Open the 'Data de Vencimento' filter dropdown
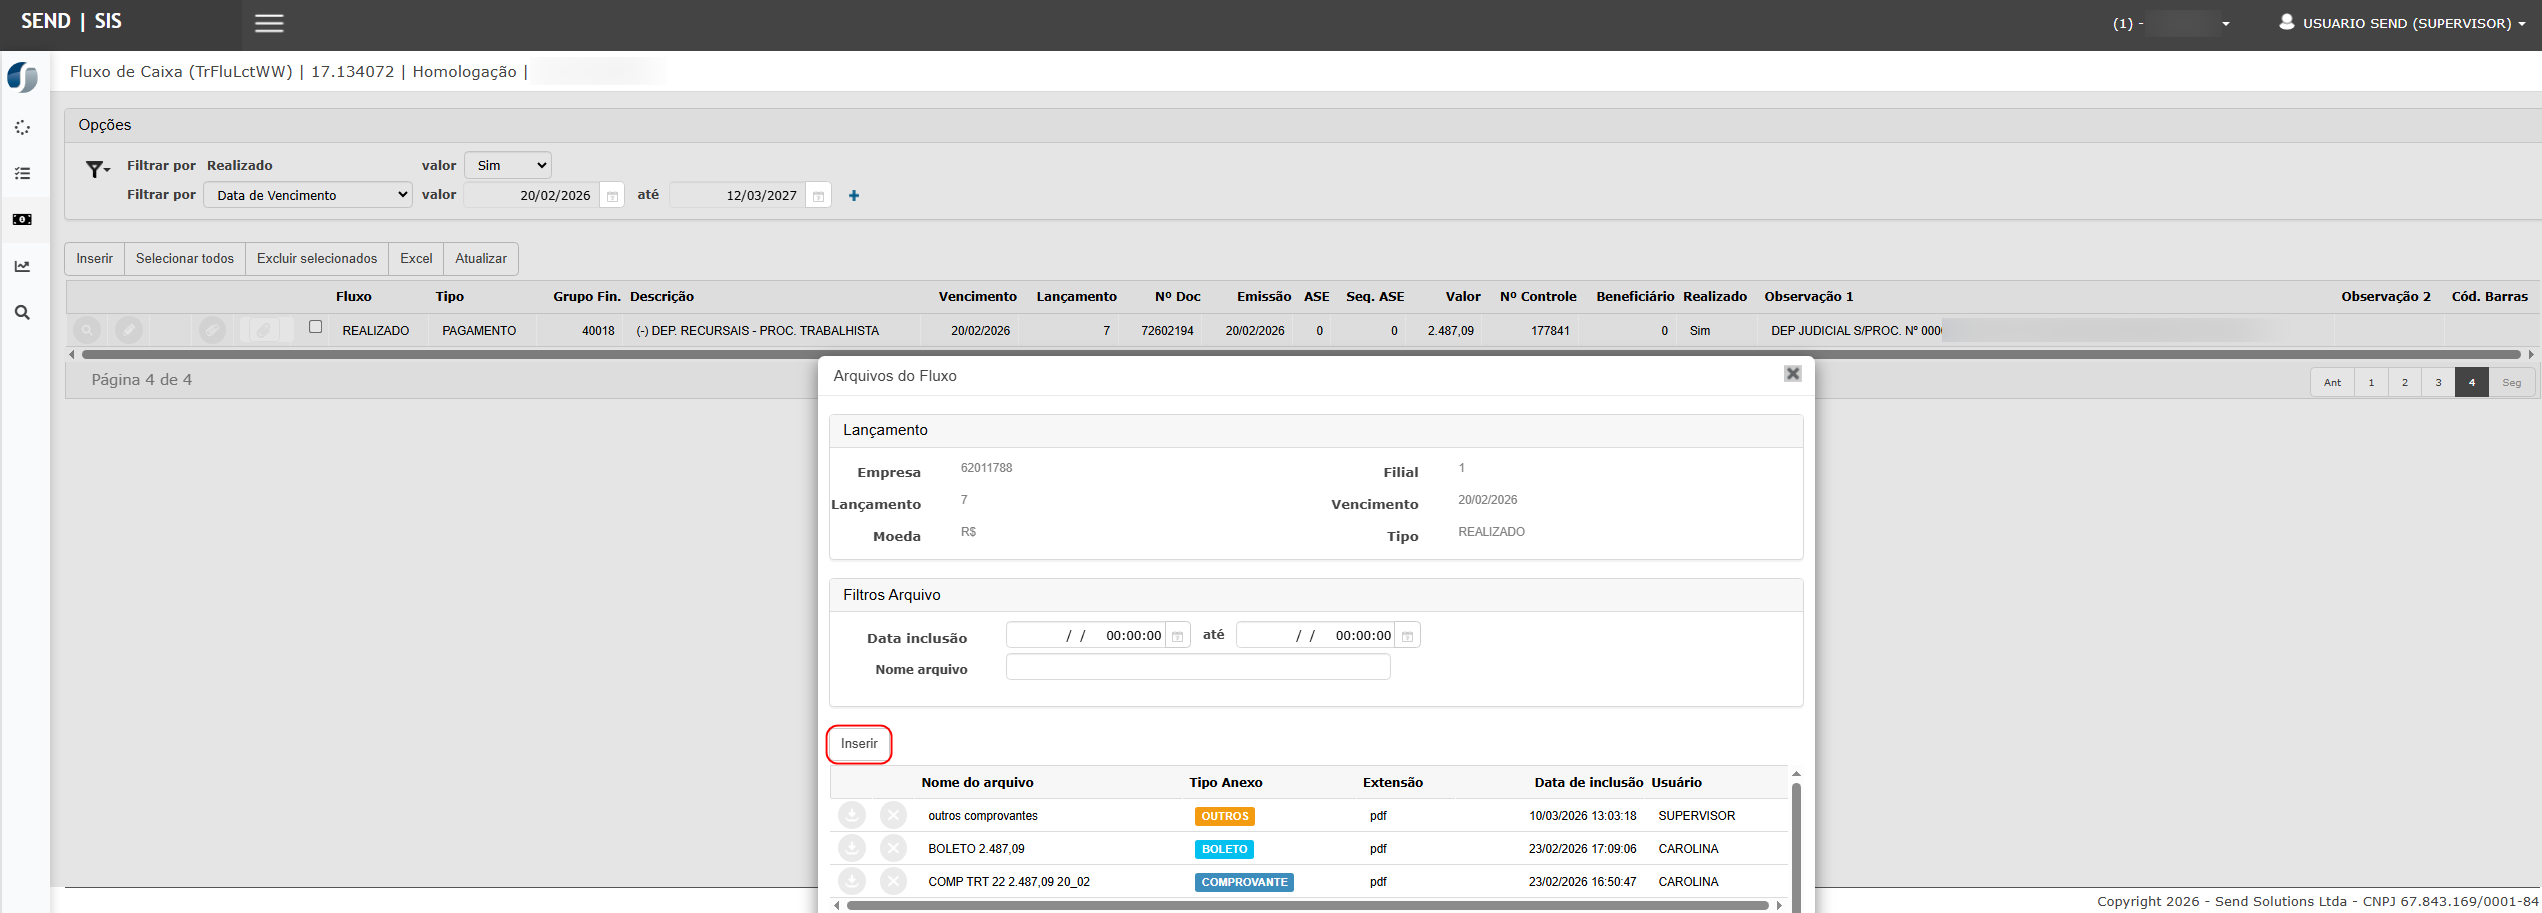Screen dimensions: 2542x913 [x=308, y=195]
